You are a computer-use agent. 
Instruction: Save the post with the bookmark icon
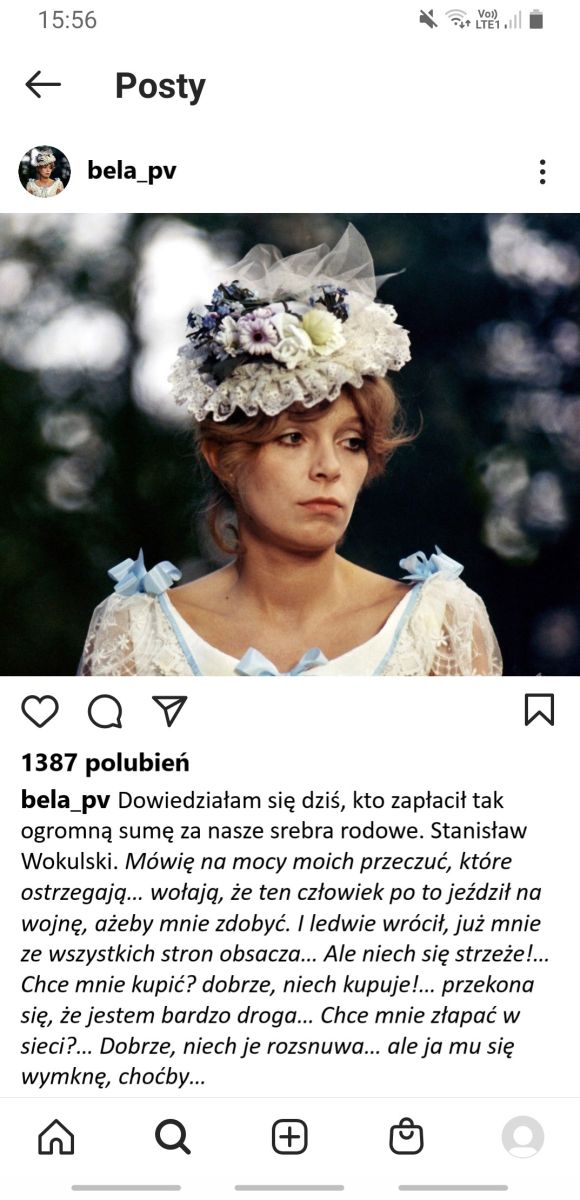pos(539,710)
